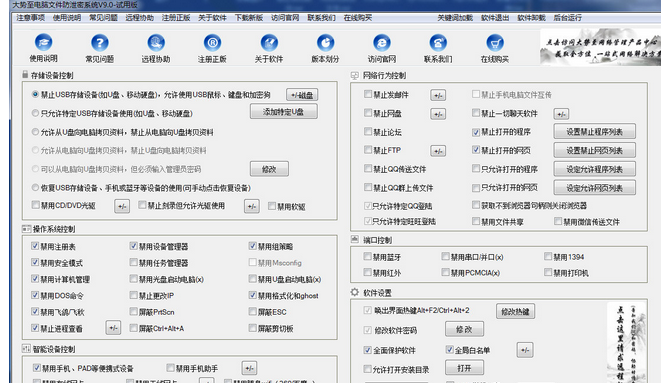This screenshot has width=661, height=383.
Task: Click the 设置禁止程序列表 button
Action: 594,132
